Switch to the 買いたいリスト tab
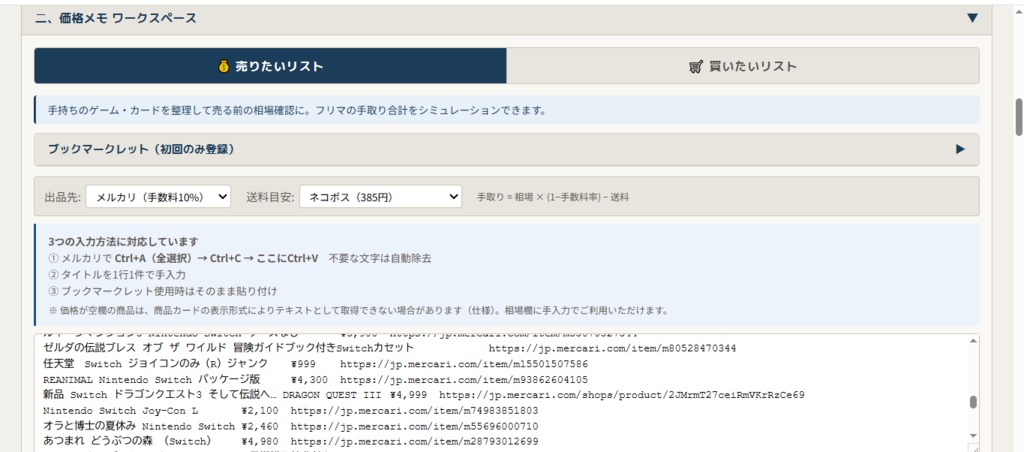This screenshot has height=452, width=1024. click(x=743, y=66)
